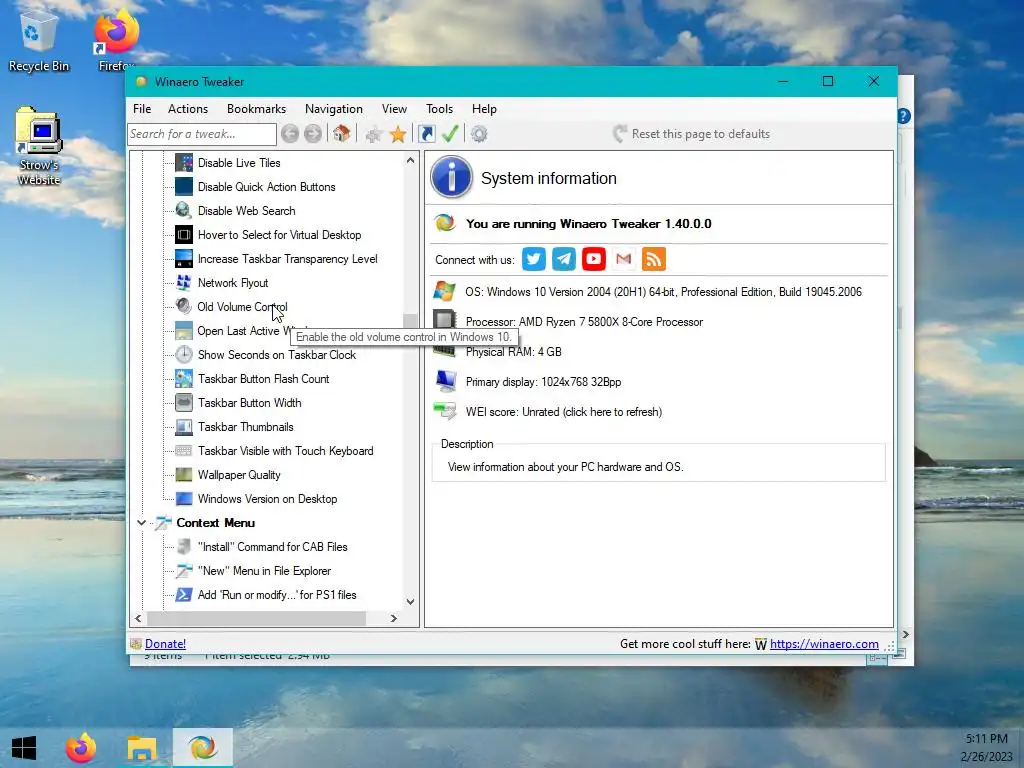Select "Install" Command for CAB Files
Viewport: 1024px width, 768px height.
coord(272,547)
